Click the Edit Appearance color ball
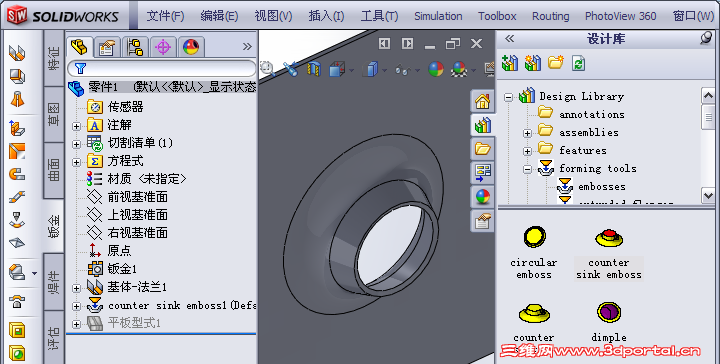The width and height of the screenshot is (720, 364). (436, 69)
